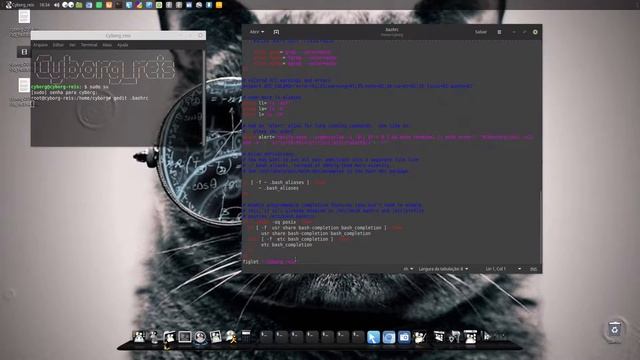The width and height of the screenshot is (640, 360).
Task: Click the figlet line at the end of .bashrc
Action: point(270,262)
